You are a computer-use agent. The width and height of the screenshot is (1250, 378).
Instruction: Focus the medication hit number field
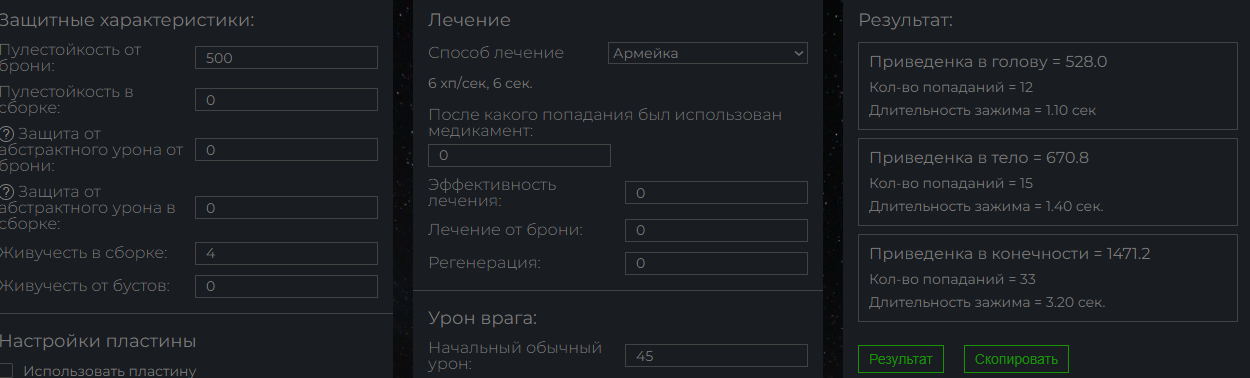point(519,156)
